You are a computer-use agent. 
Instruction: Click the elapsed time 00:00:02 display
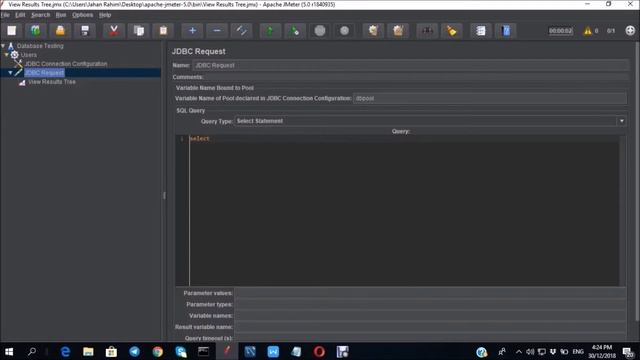[x=560, y=31]
